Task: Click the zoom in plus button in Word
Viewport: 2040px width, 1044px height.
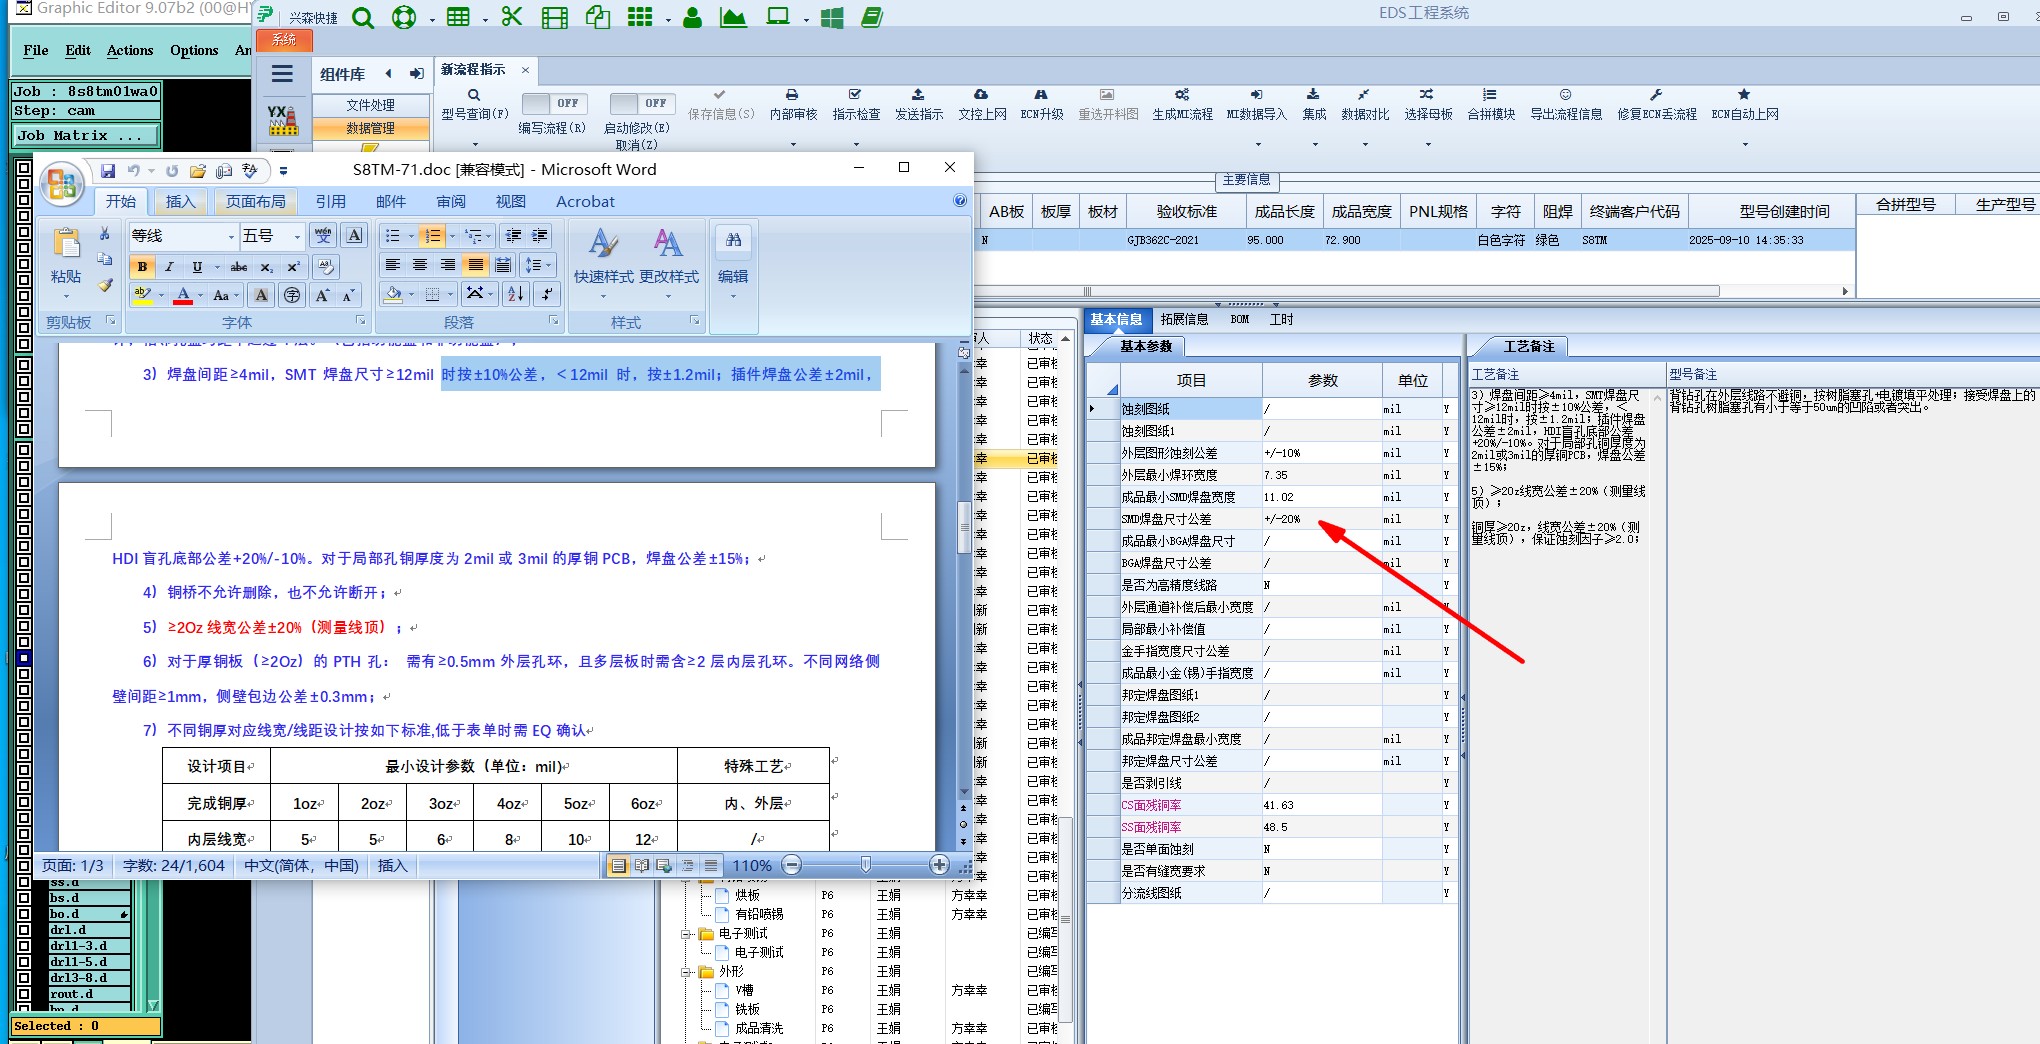Action: (x=939, y=865)
